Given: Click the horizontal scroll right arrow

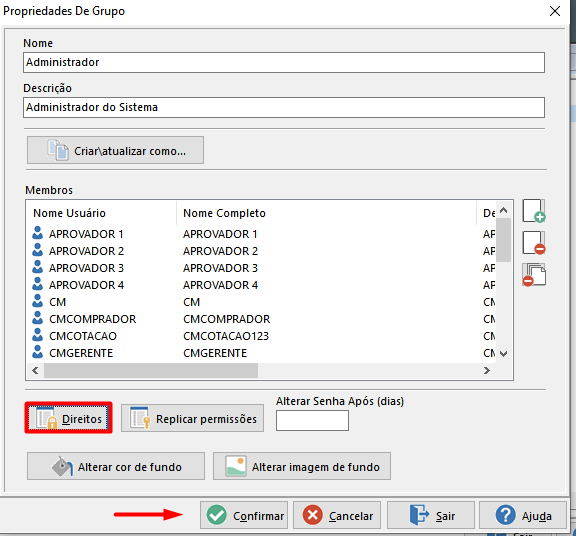Looking at the screenshot, I should pyautogui.click(x=487, y=370).
